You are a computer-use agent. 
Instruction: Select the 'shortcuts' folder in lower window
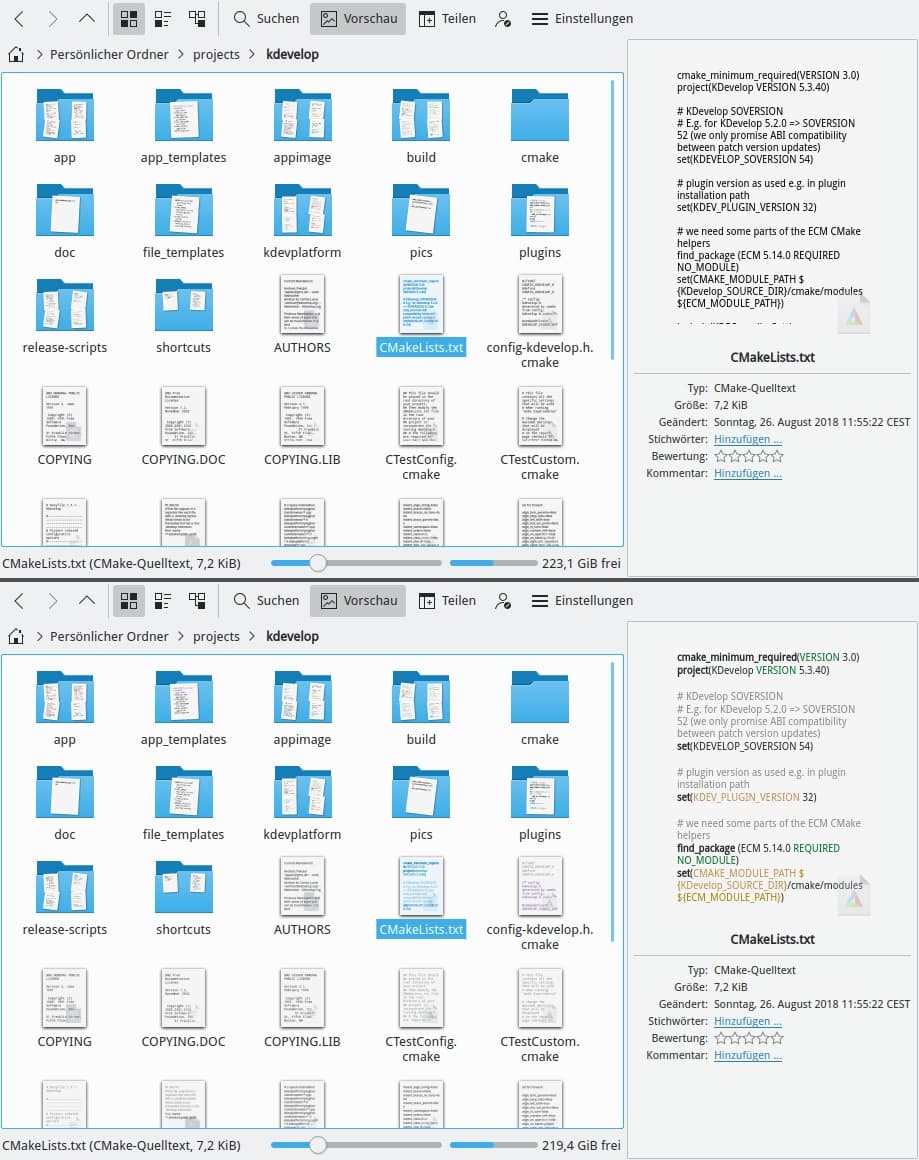click(184, 897)
